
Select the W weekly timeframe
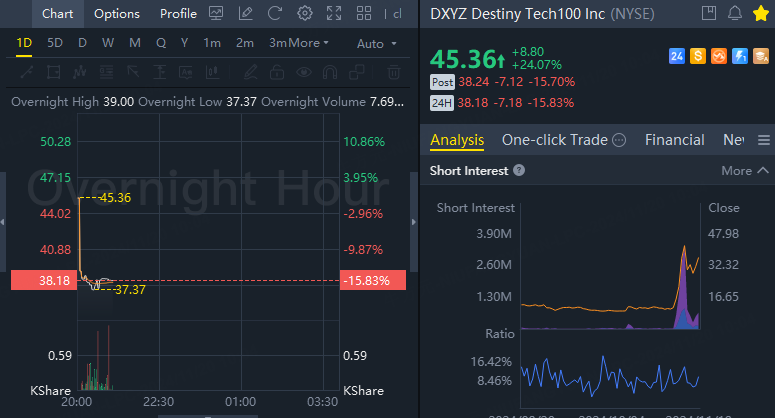coord(108,43)
